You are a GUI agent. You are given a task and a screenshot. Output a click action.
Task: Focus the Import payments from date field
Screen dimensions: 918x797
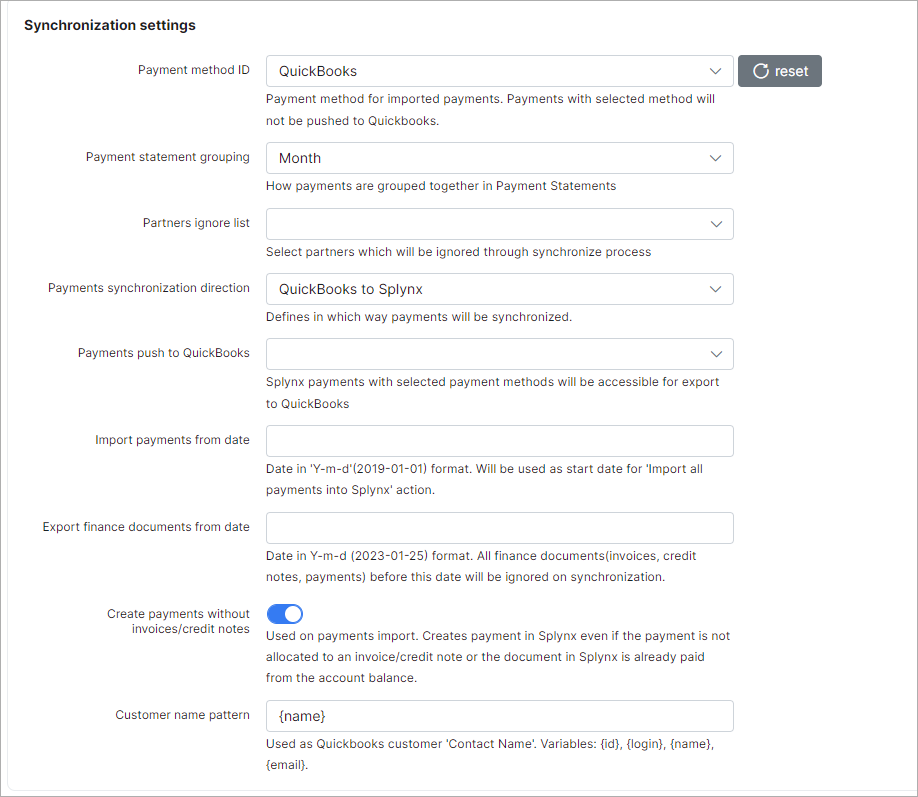click(x=499, y=441)
